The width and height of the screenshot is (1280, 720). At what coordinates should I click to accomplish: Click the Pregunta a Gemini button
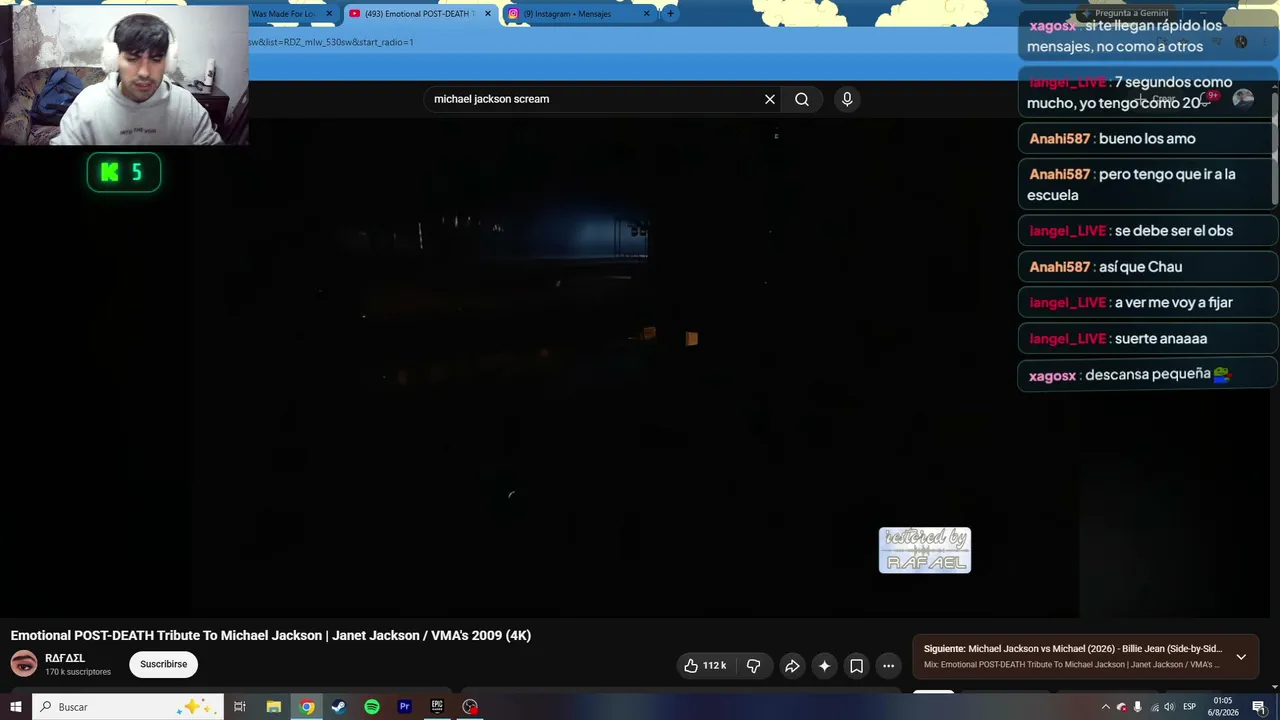[1124, 13]
